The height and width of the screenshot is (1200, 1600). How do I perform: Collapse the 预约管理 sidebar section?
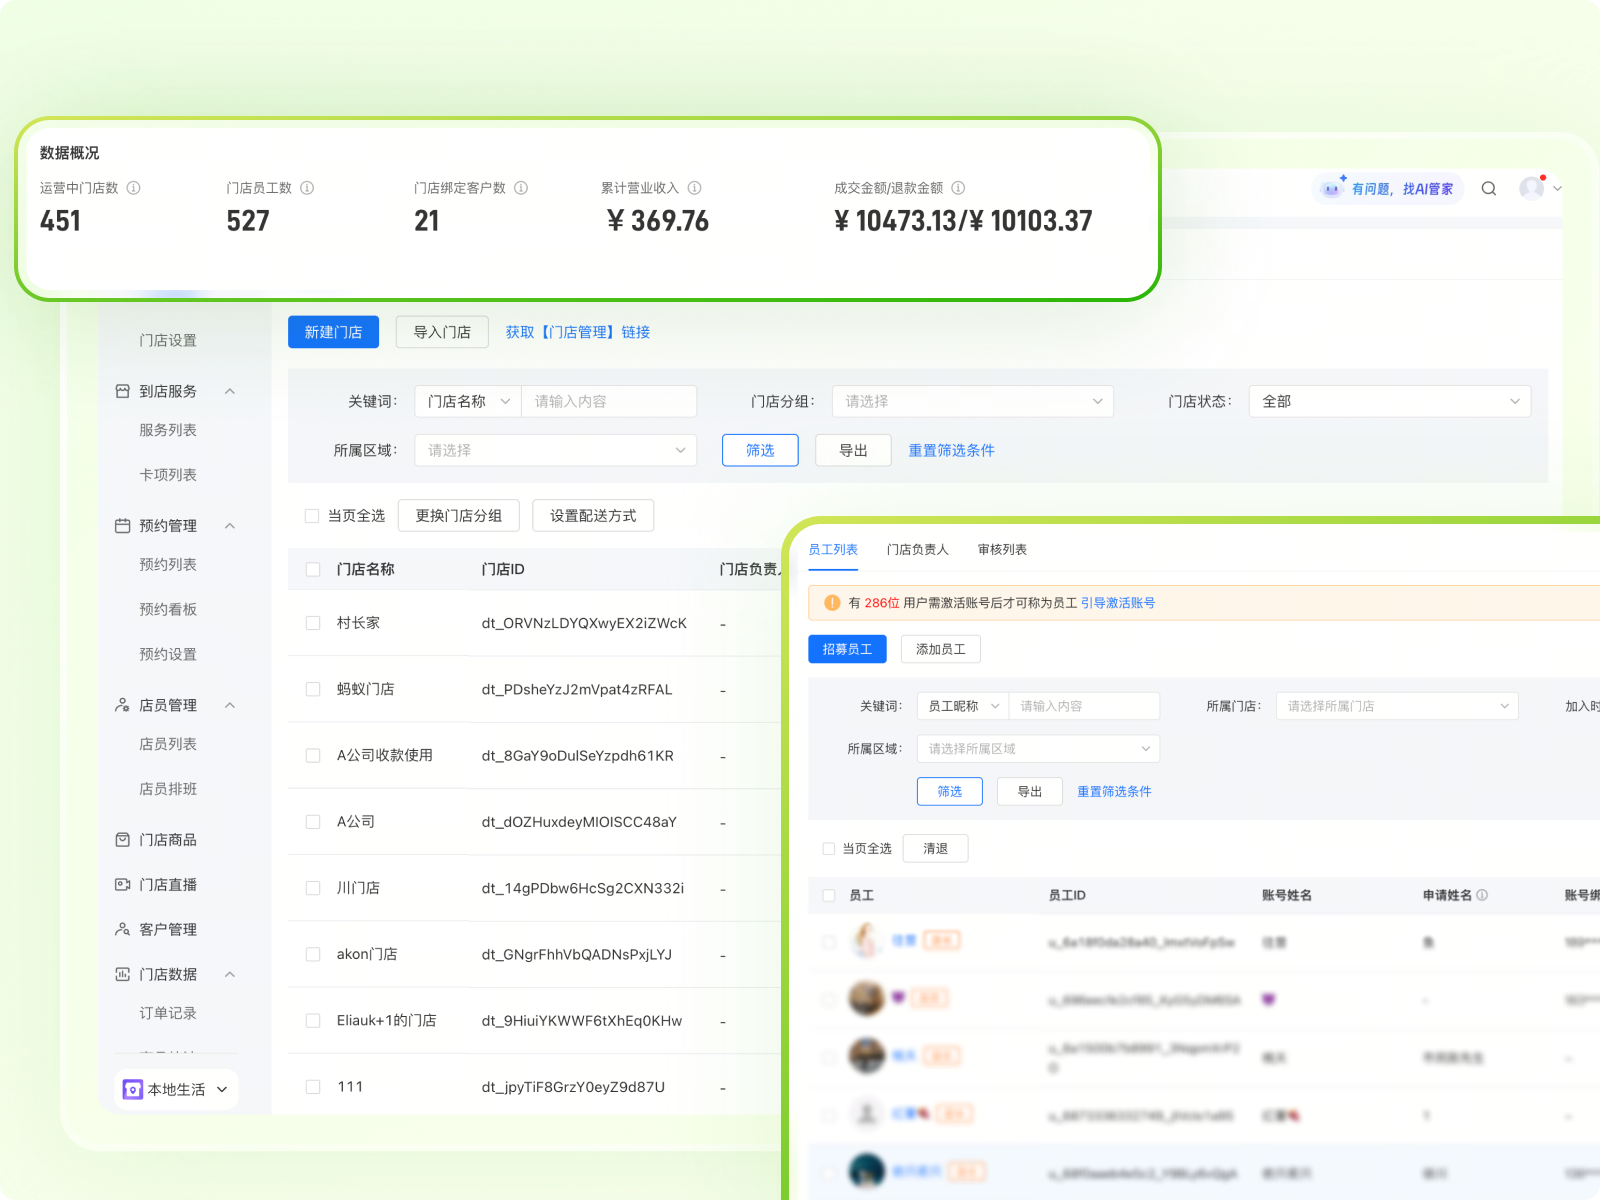230,526
